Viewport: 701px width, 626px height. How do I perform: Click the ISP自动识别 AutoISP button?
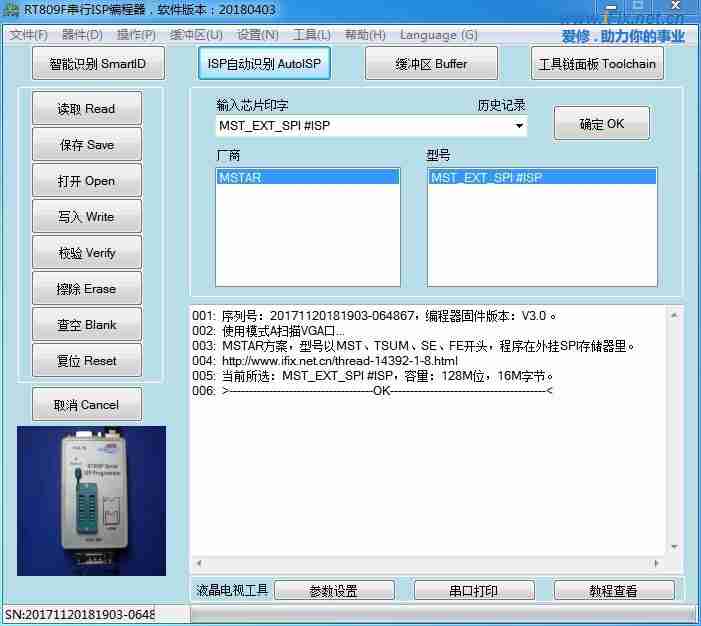tap(264, 64)
